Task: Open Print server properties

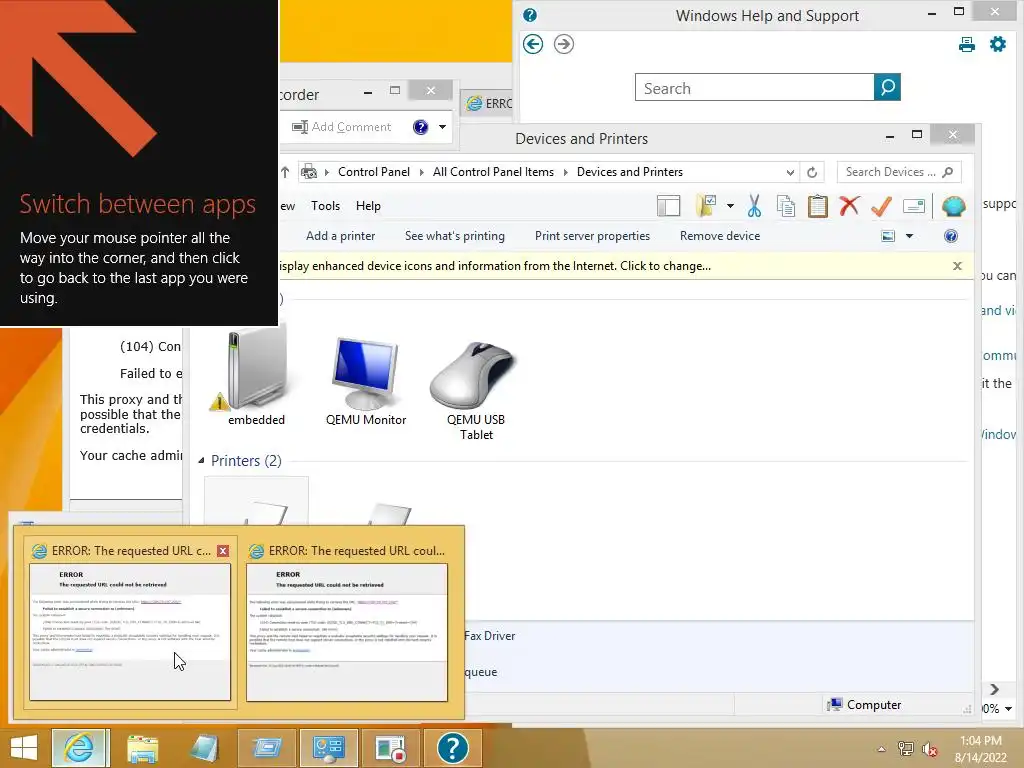Action: pos(592,236)
